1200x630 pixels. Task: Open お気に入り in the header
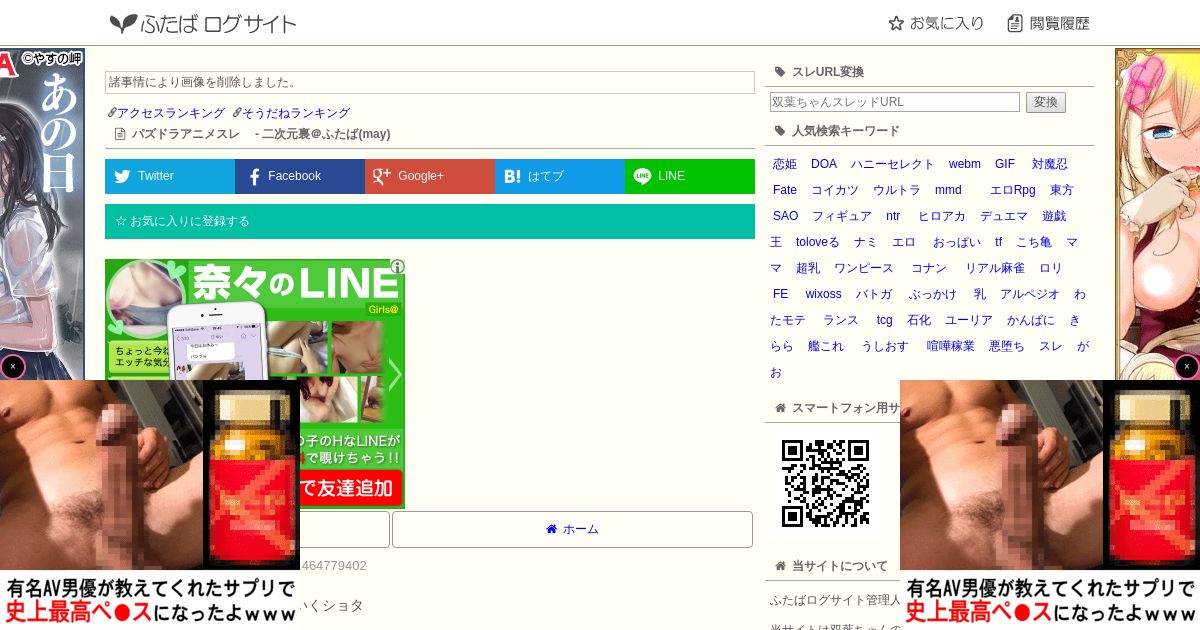pos(936,23)
